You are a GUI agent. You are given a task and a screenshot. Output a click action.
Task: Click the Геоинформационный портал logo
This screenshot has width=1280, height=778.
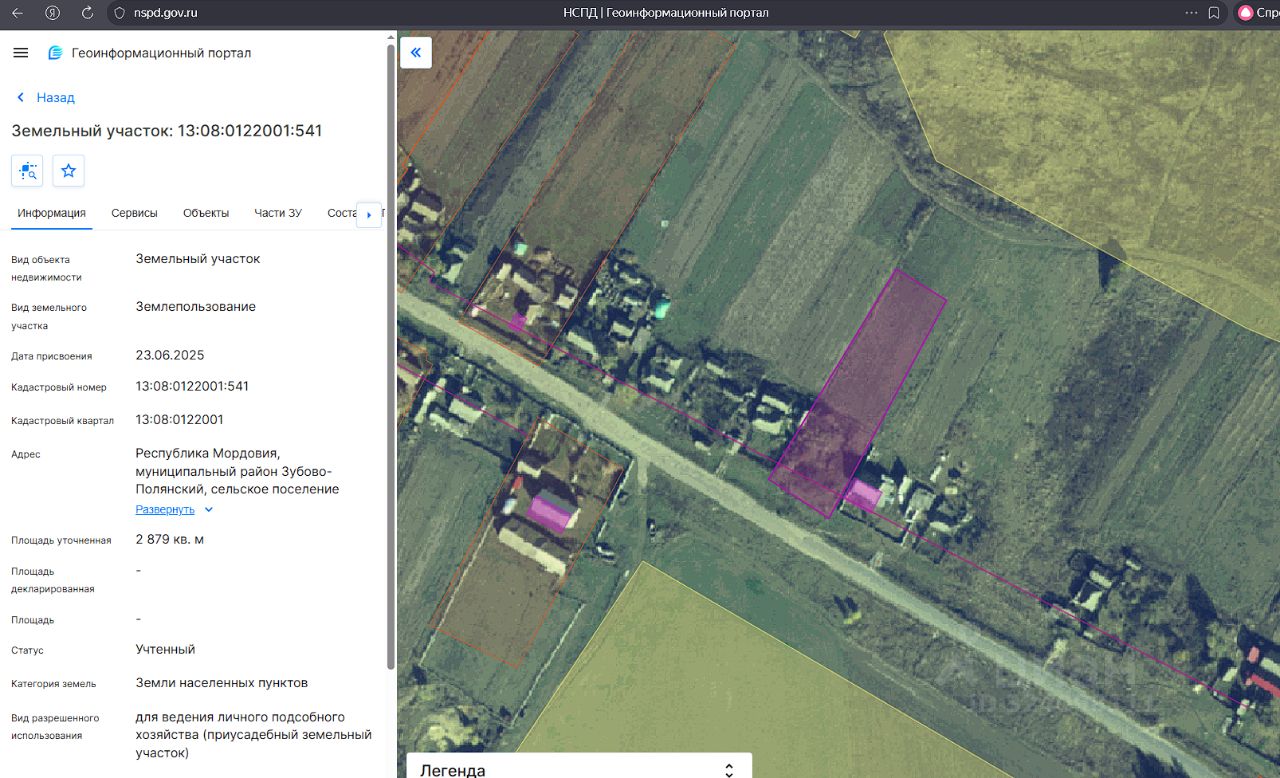(x=150, y=53)
